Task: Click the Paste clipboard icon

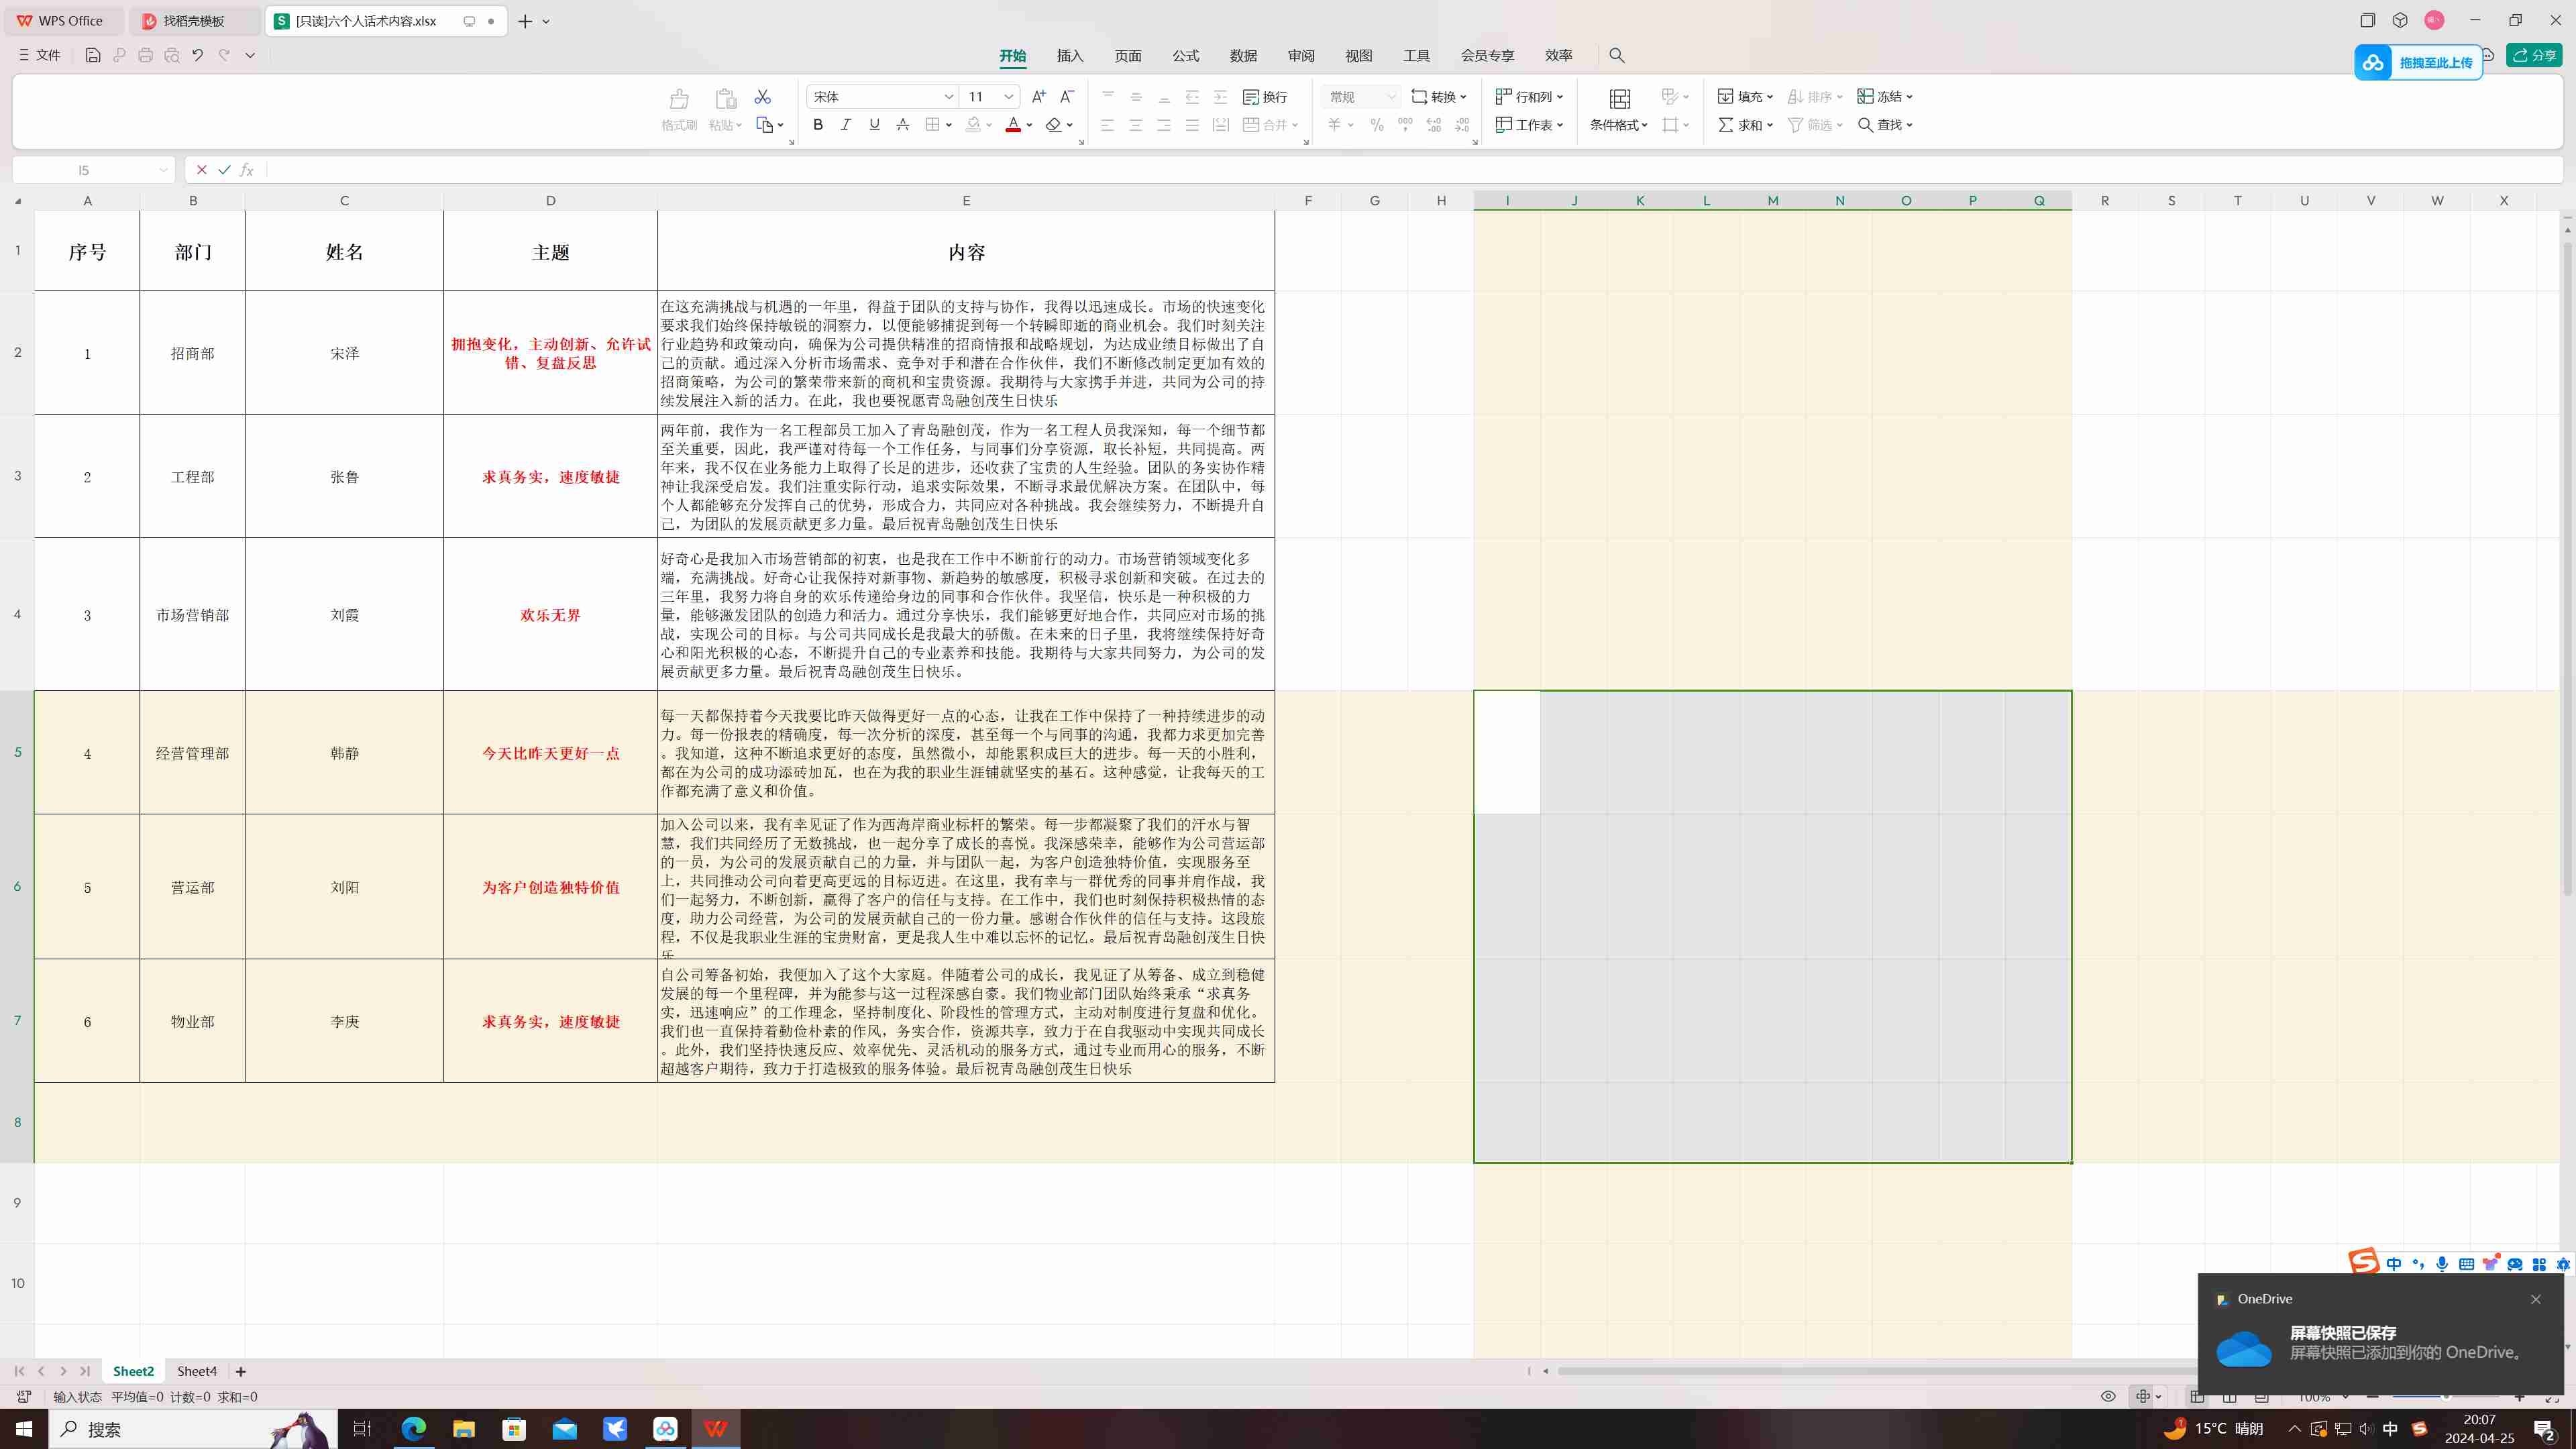Action: [725, 98]
